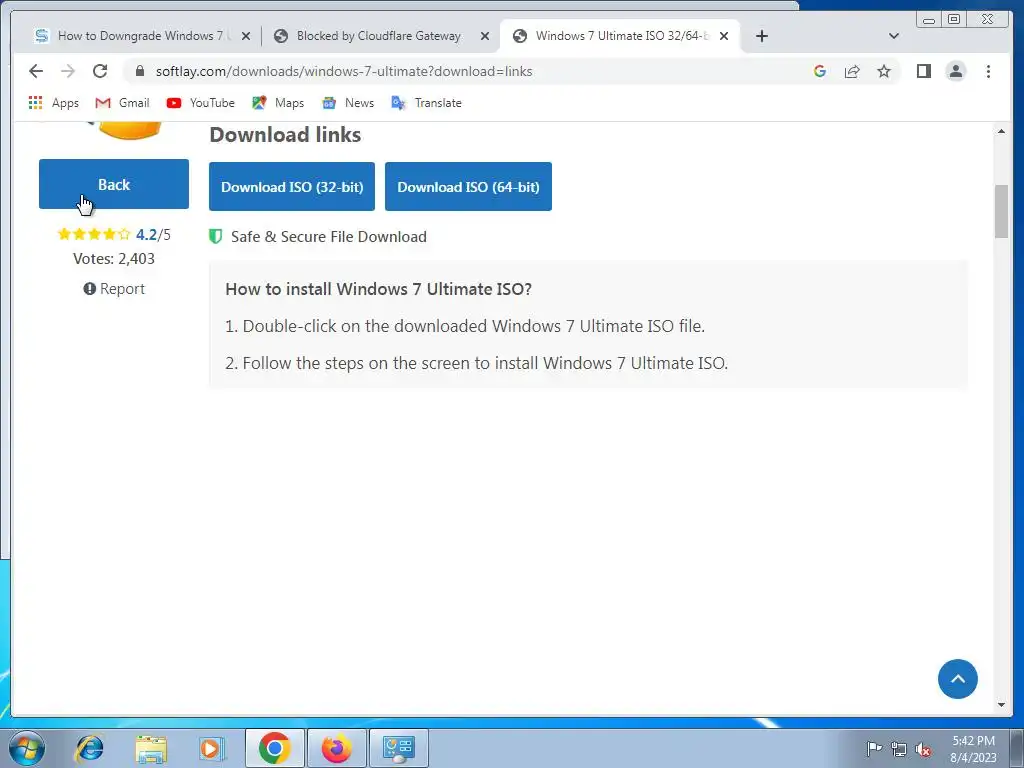Open the Chrome side panel

923,71
